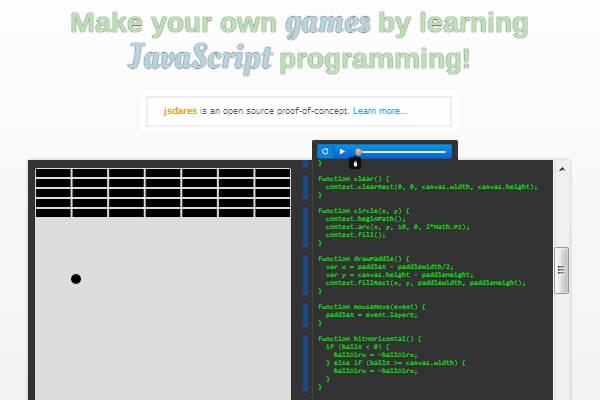Click the code line starting "context.arc("

pos(398,227)
